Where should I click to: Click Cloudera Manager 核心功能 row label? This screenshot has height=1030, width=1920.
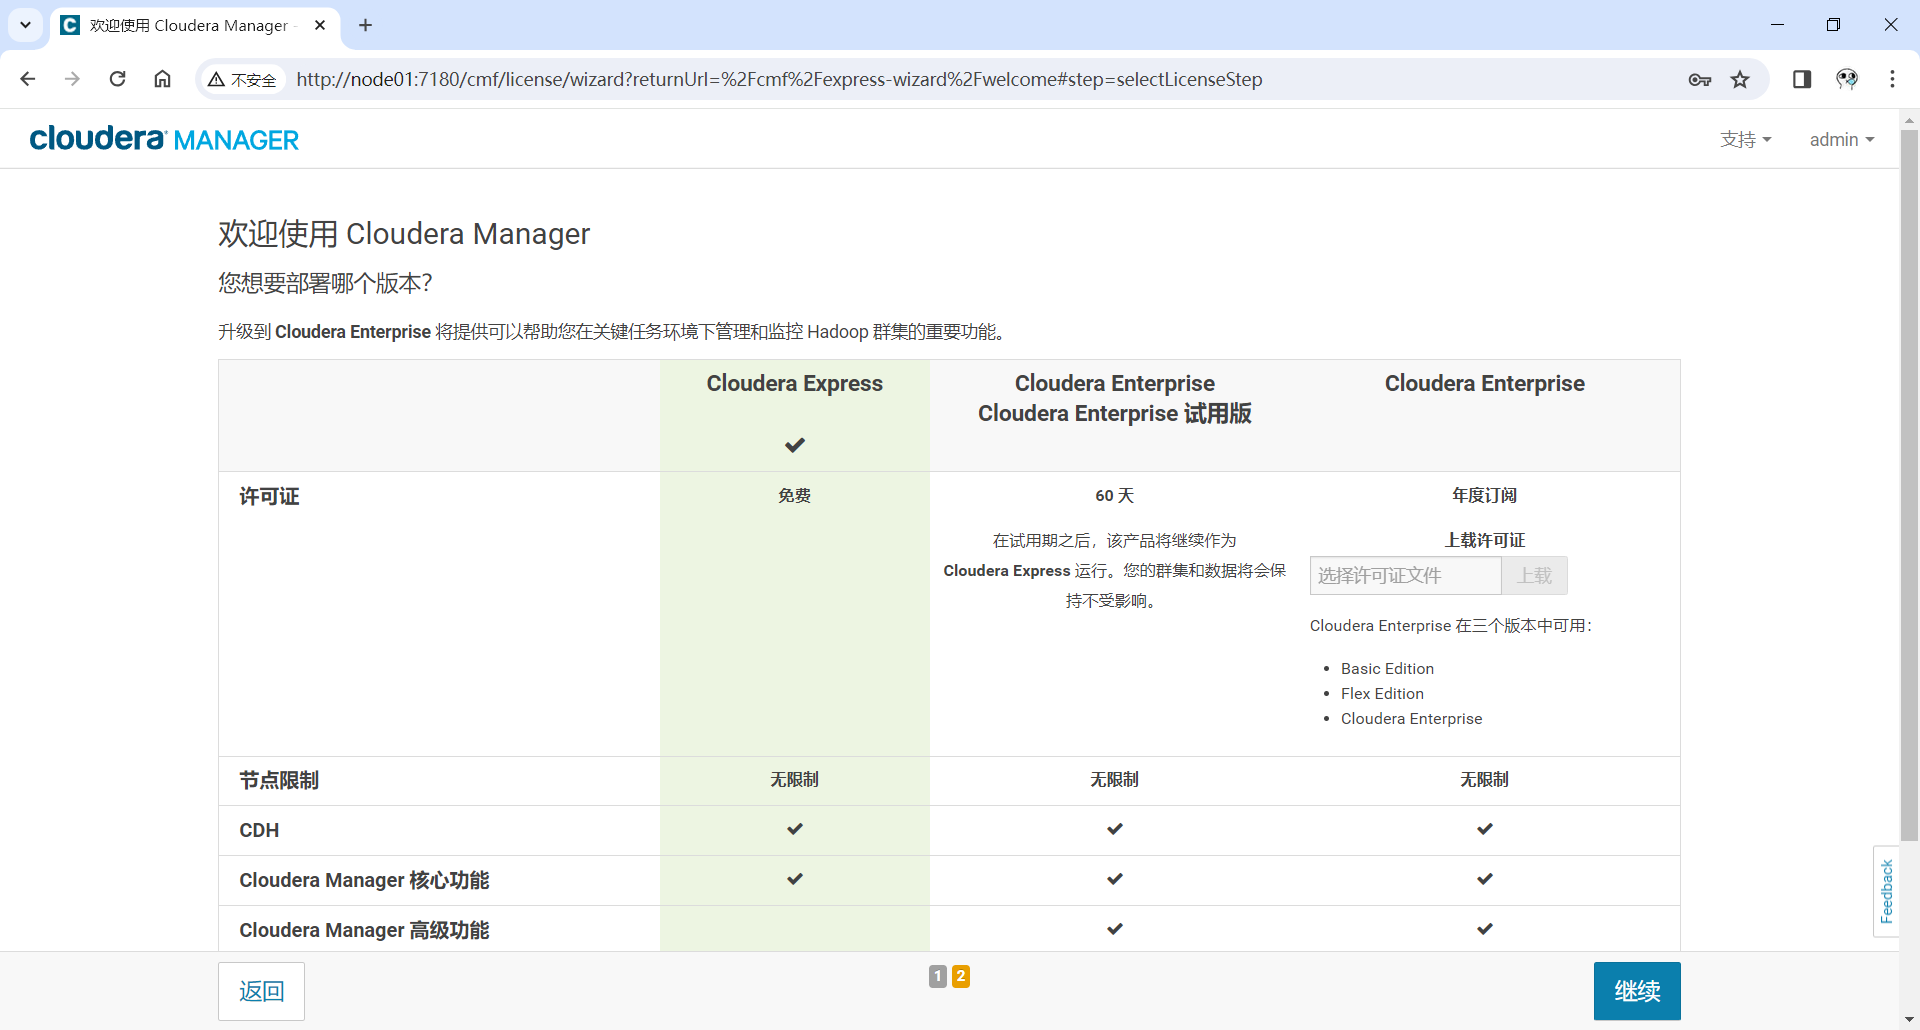pyautogui.click(x=364, y=881)
